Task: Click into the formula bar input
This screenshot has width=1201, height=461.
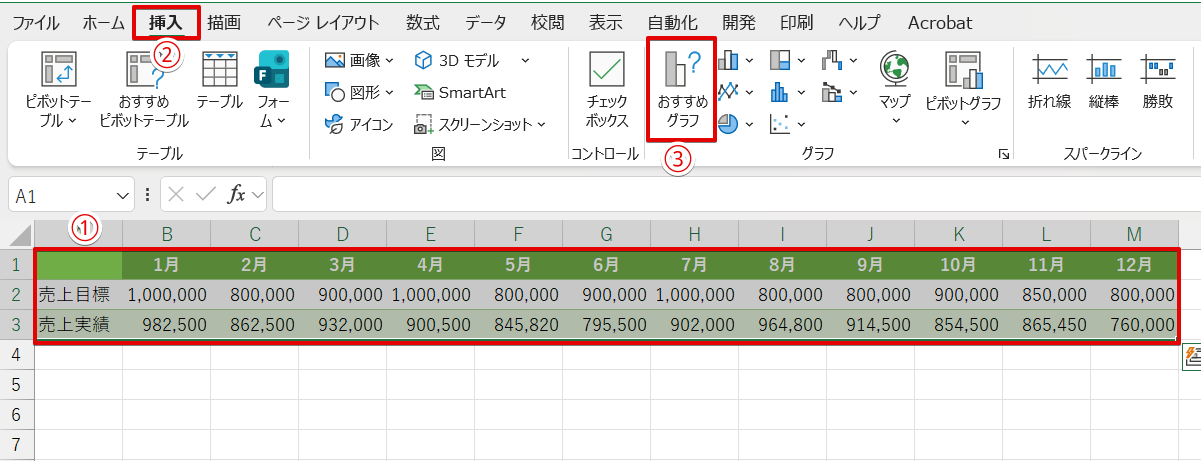Action: coord(735,195)
